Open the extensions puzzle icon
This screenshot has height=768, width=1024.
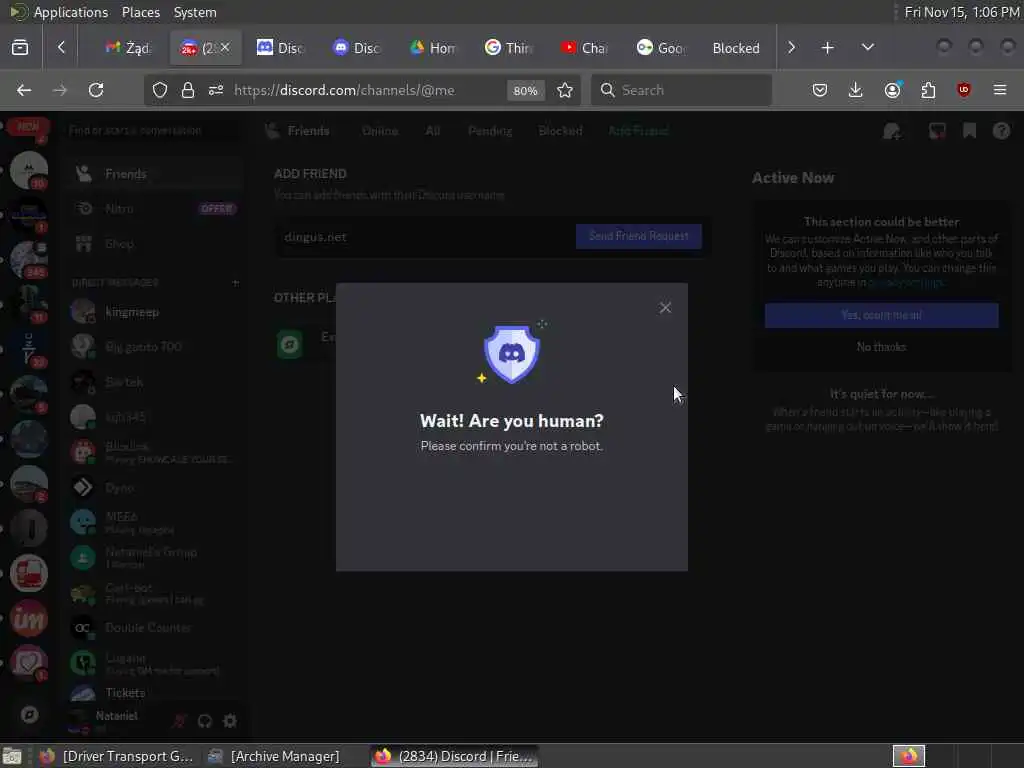click(928, 90)
